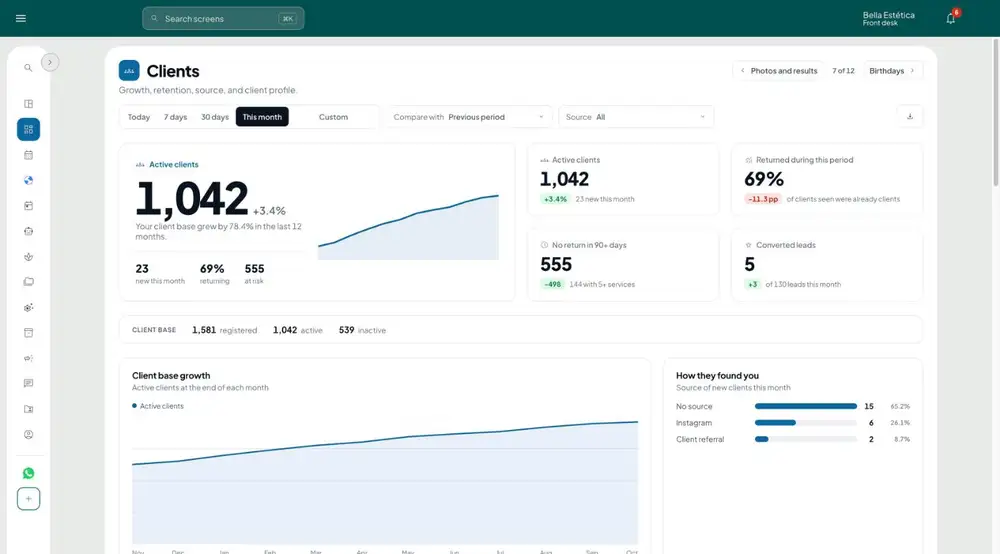Go to previous screen Photos and results

779,71
